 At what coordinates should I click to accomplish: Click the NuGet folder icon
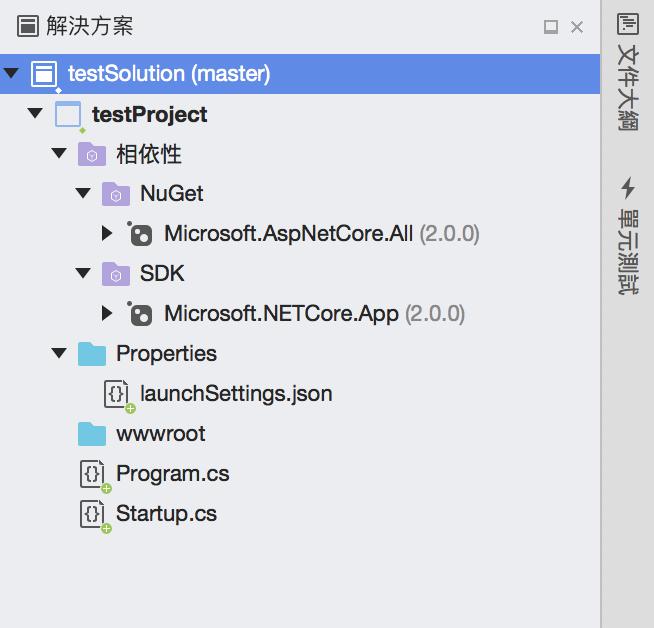pos(116,194)
